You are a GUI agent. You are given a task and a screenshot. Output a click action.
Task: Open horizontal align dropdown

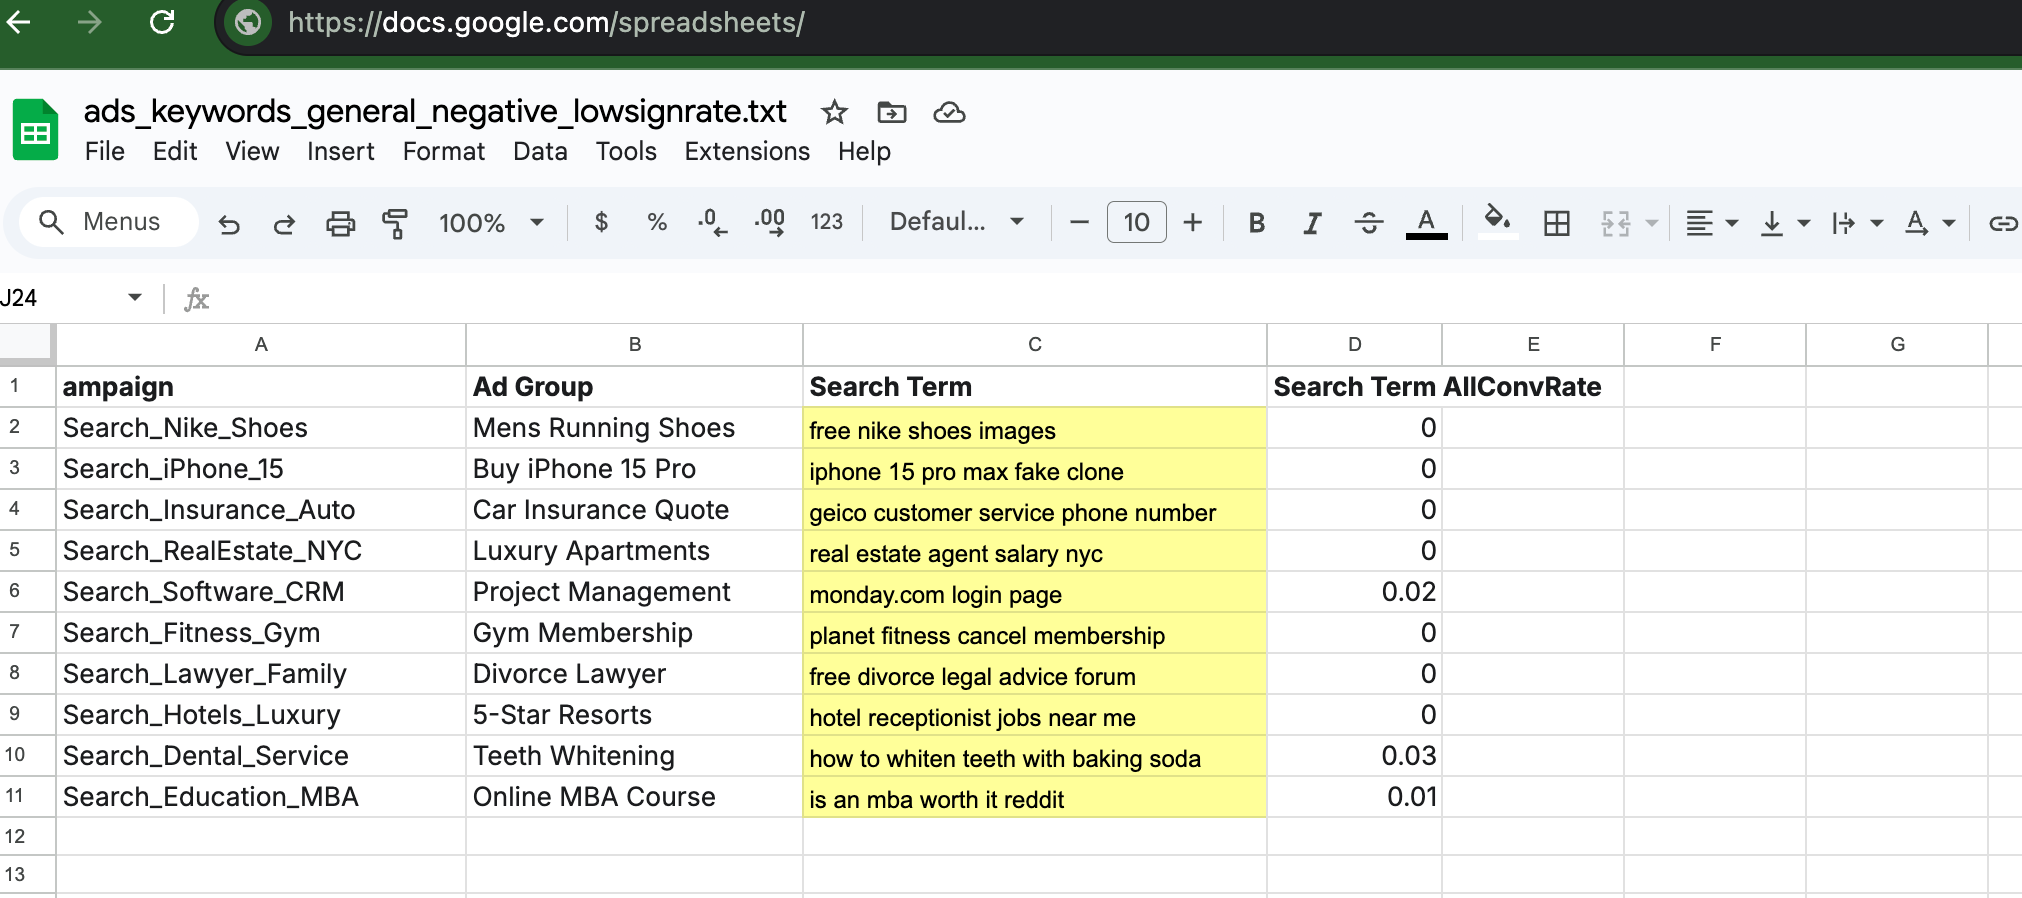1712,223
